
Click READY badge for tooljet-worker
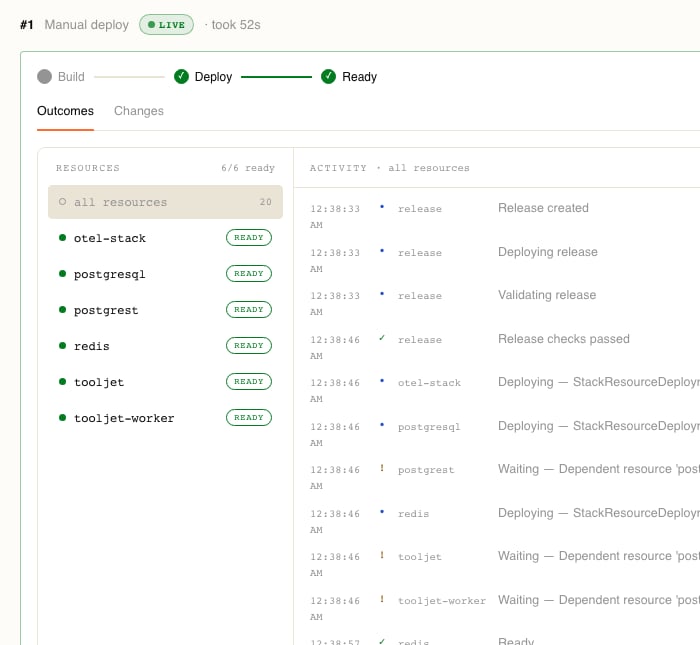[x=249, y=417]
